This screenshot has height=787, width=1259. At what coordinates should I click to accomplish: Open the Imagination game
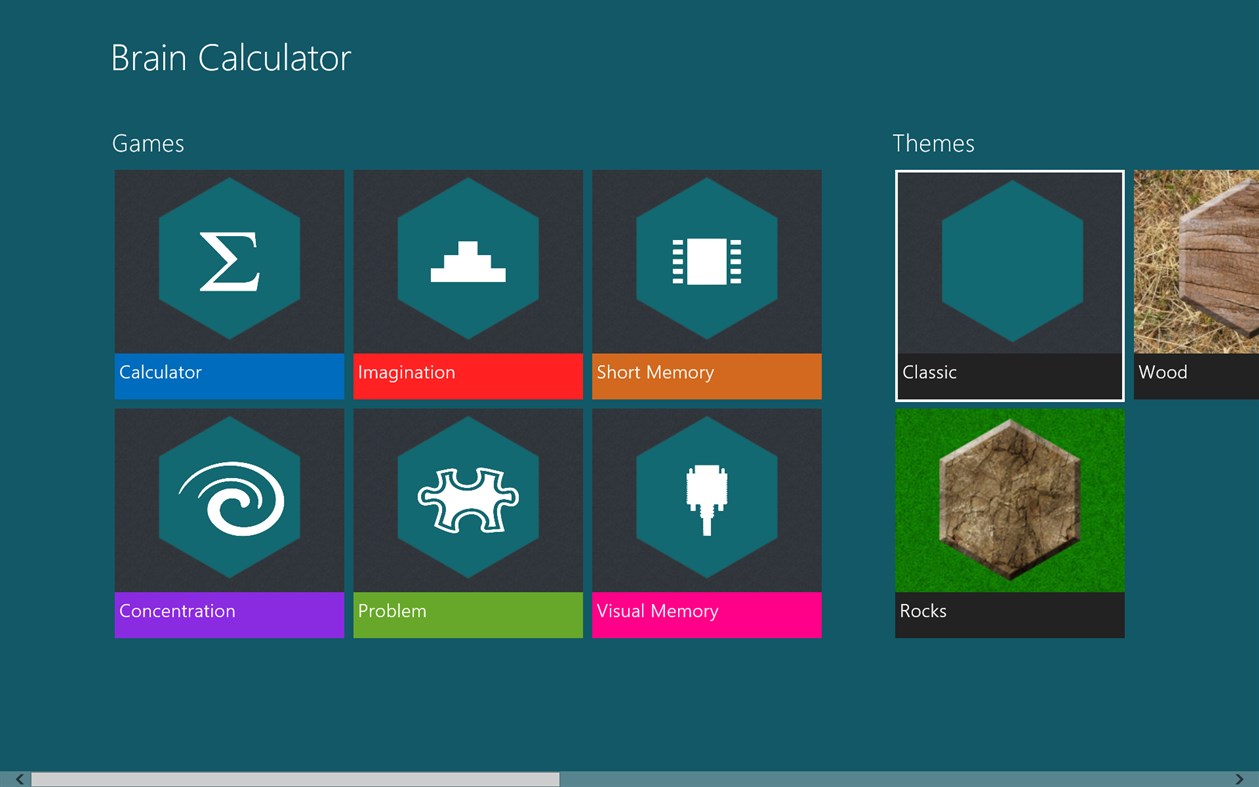click(x=467, y=283)
